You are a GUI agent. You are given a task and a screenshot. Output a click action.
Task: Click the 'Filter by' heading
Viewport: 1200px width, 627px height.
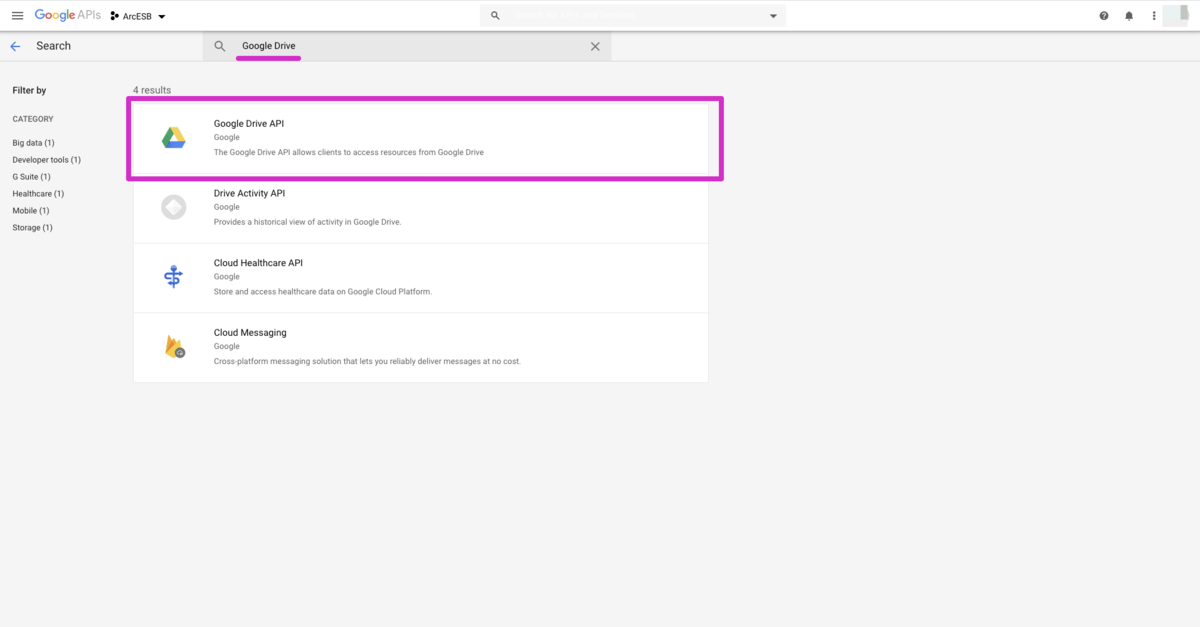coord(29,90)
